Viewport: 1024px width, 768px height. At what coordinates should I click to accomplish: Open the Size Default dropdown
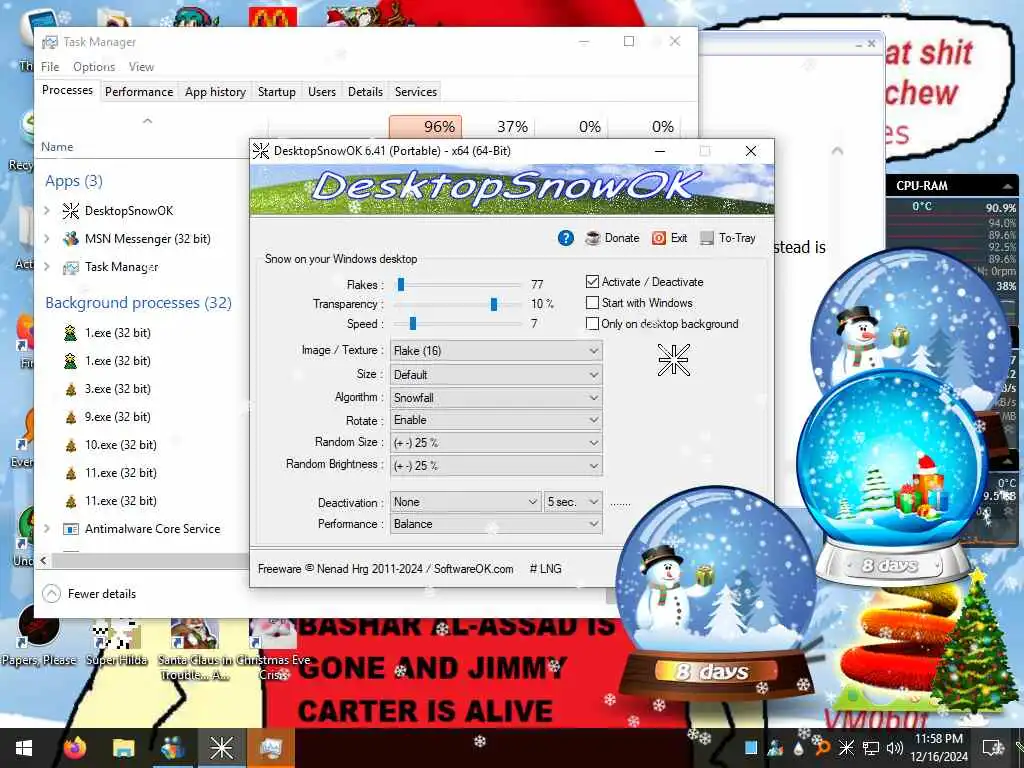496,375
